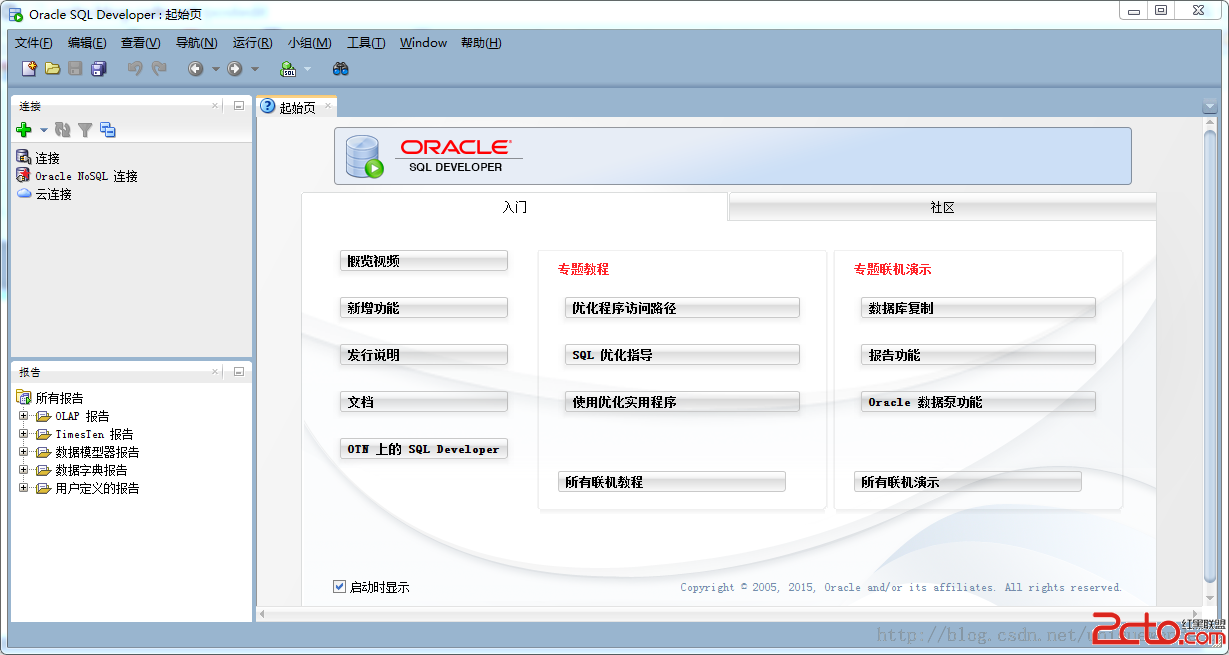
Task: Click the 所有联机演示 button
Action: tap(968, 482)
